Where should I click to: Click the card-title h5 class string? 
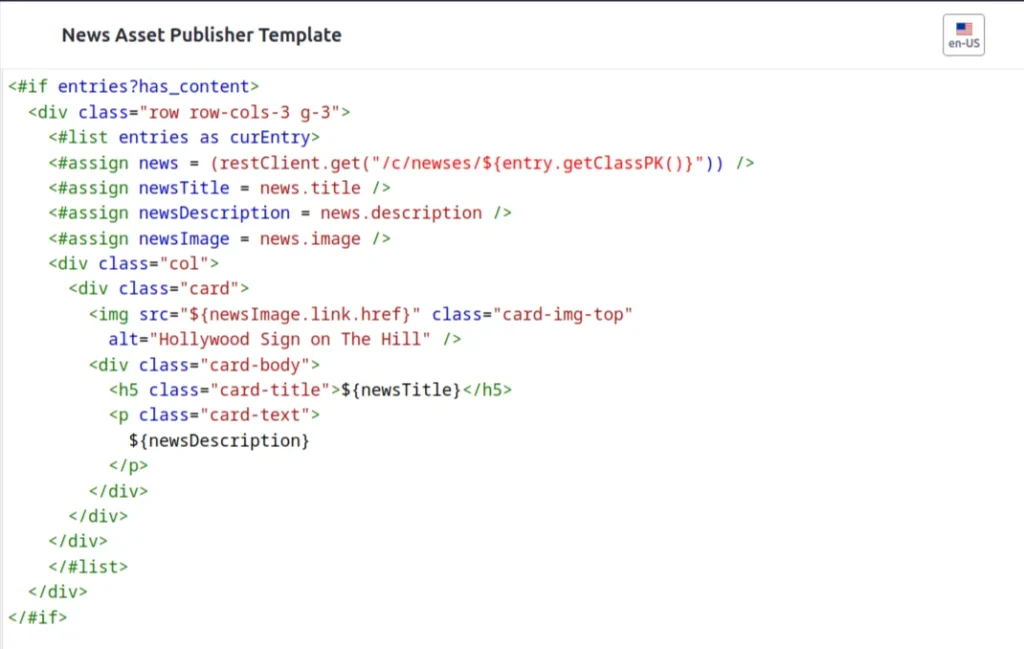265,390
